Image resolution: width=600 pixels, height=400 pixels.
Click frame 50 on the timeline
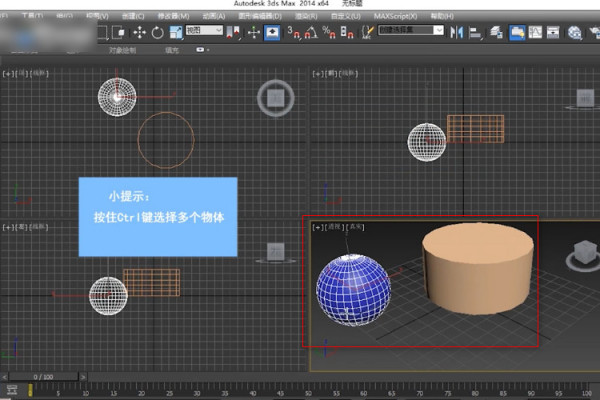pyautogui.click(x=308, y=393)
